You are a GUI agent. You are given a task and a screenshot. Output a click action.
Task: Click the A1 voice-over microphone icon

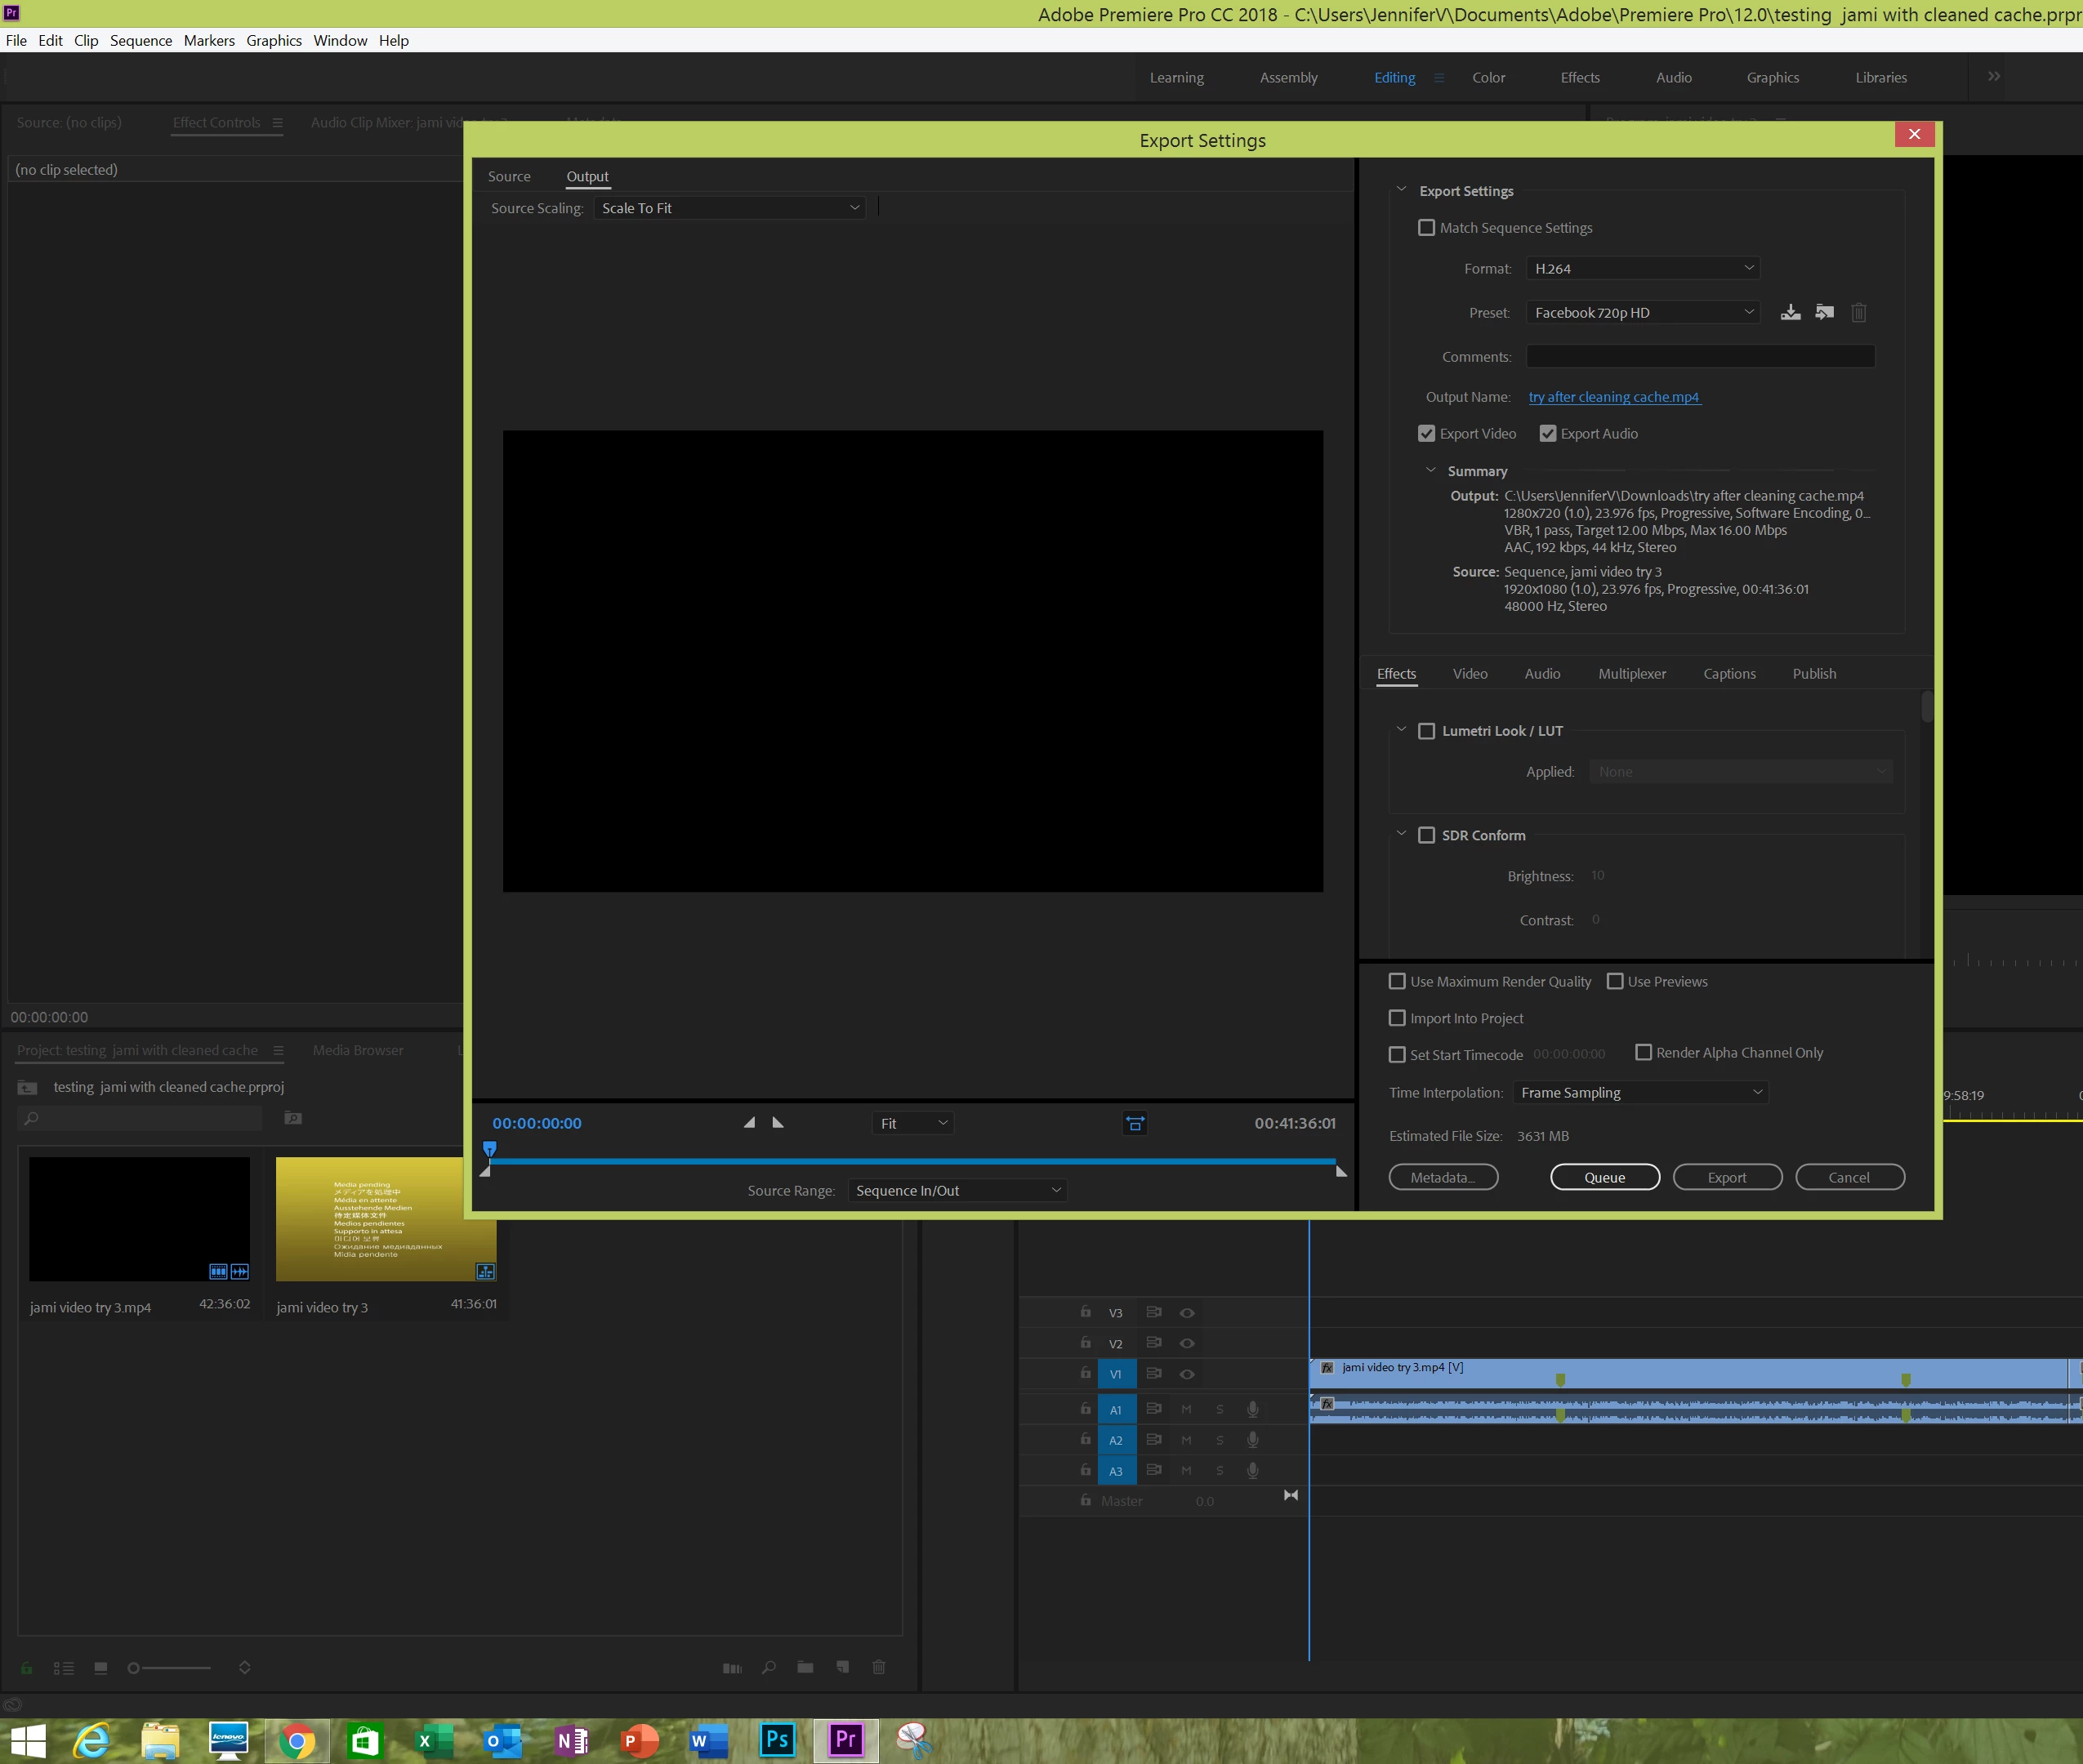click(x=1252, y=1409)
